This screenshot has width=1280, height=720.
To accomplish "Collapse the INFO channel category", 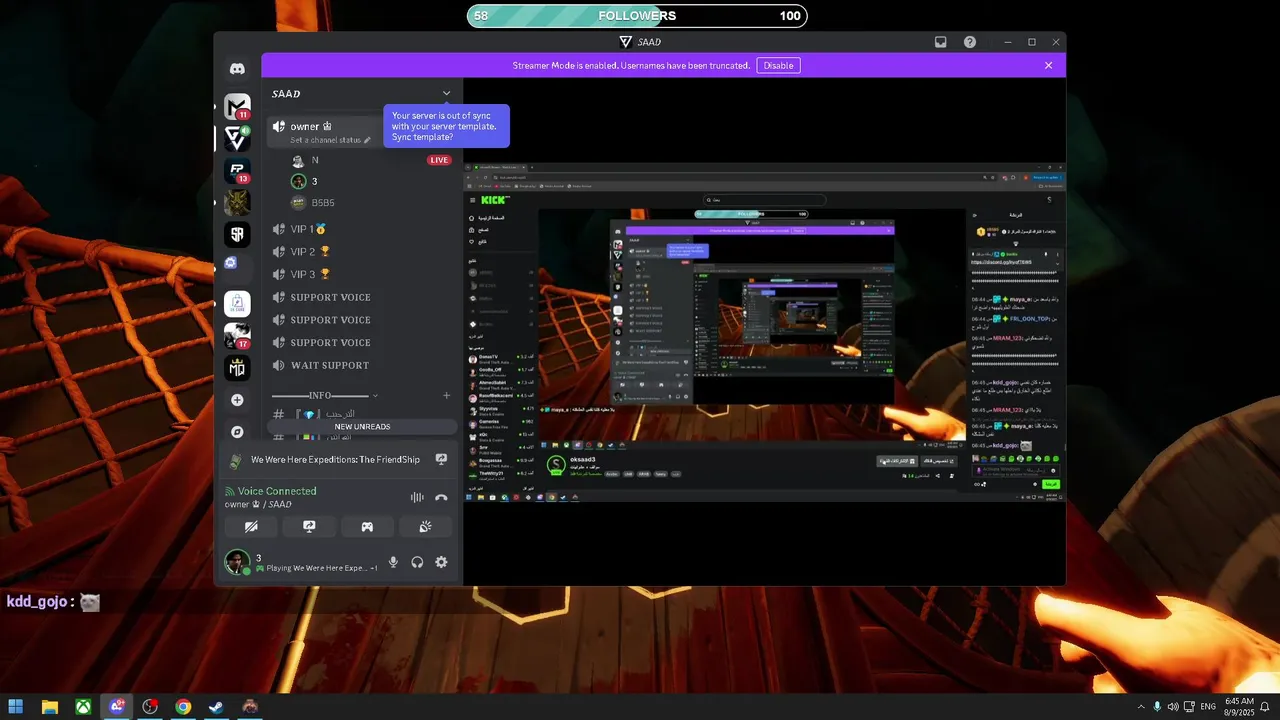I will [320, 396].
